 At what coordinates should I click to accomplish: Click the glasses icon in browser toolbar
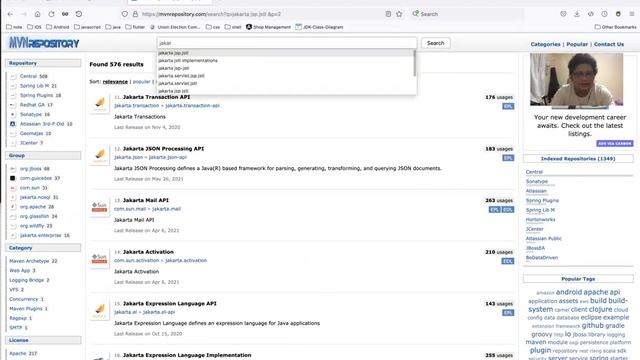click(x=65, y=14)
